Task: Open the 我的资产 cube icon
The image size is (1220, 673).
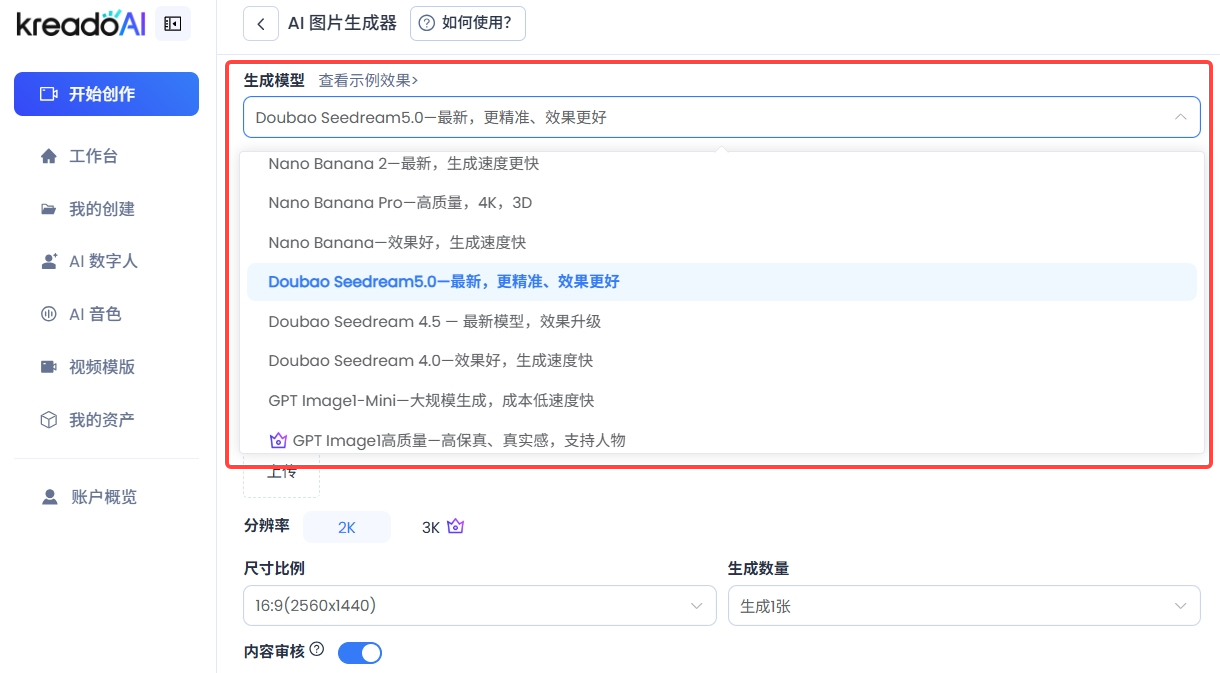Action: click(x=48, y=420)
